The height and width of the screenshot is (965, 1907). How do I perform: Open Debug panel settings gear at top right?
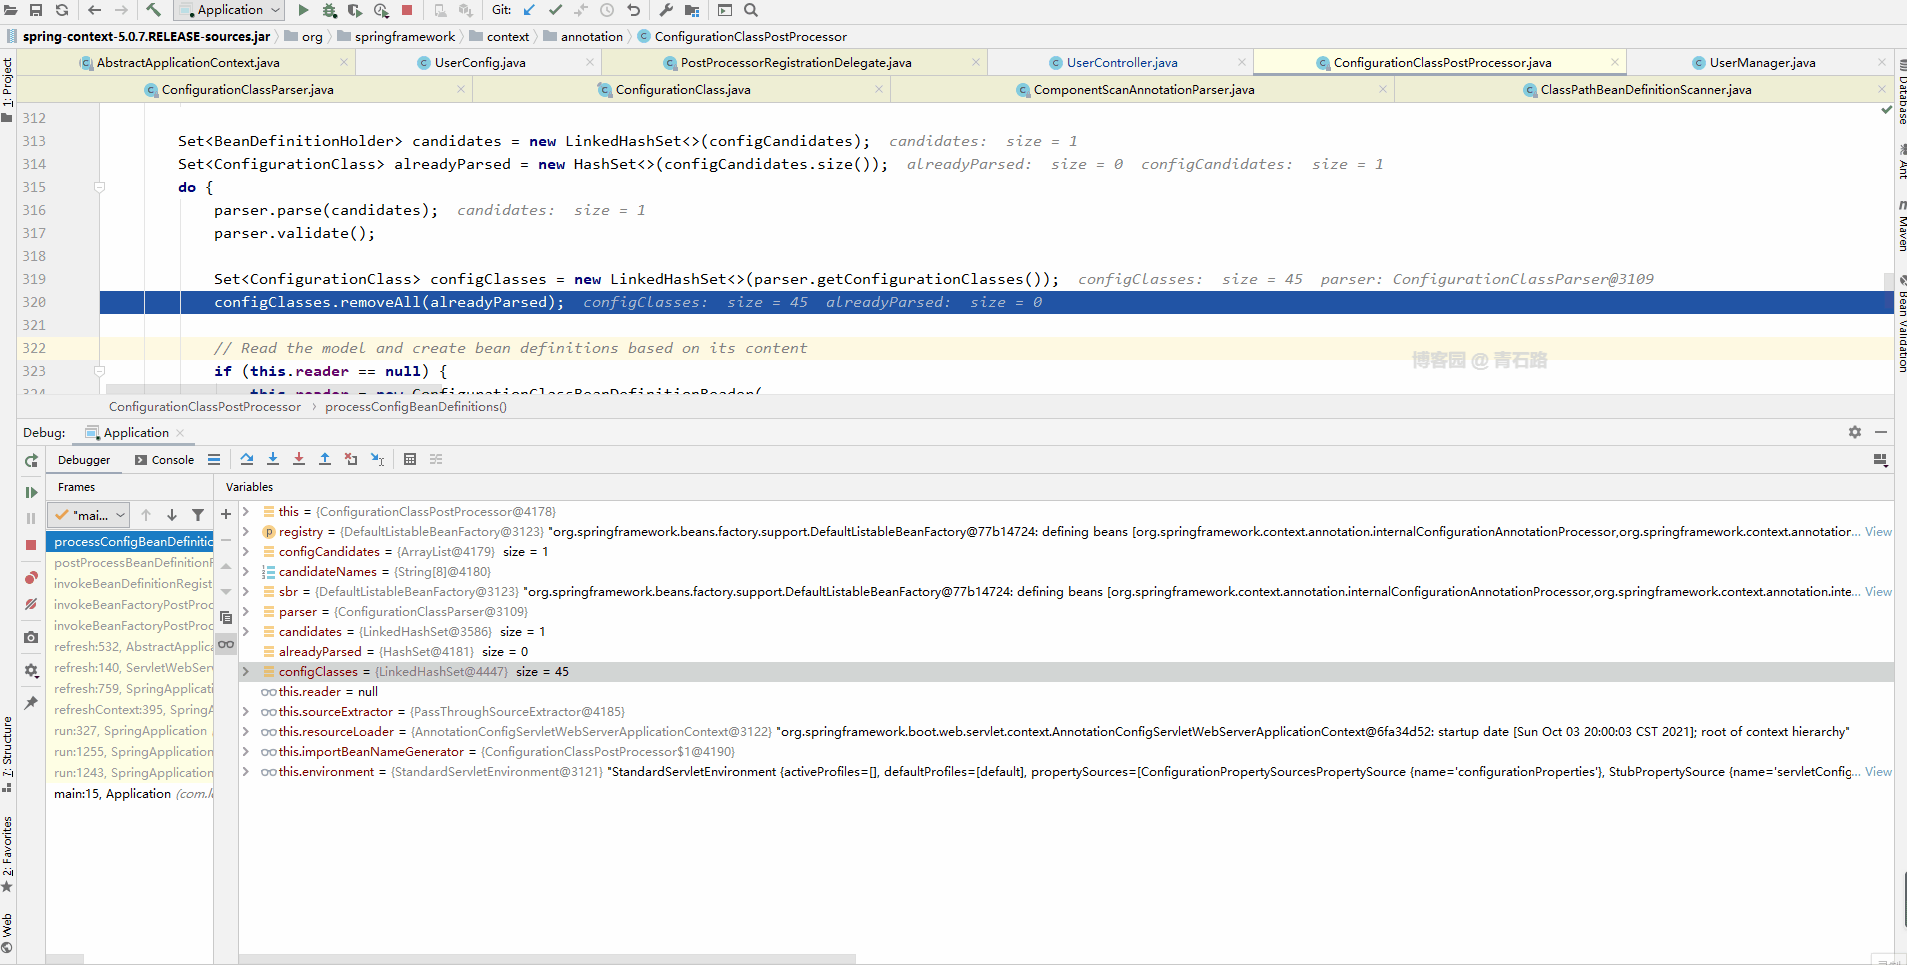[x=1855, y=432]
